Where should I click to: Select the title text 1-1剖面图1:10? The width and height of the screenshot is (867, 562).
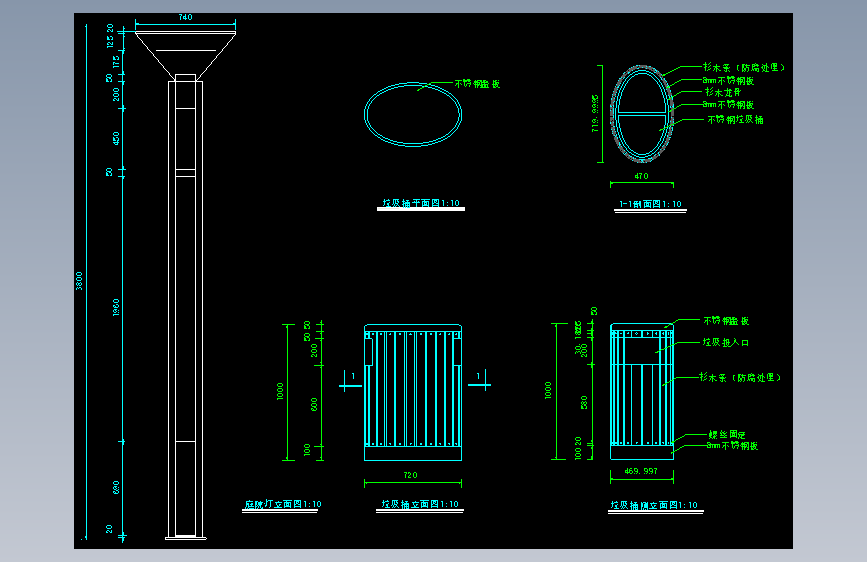[x=650, y=204]
